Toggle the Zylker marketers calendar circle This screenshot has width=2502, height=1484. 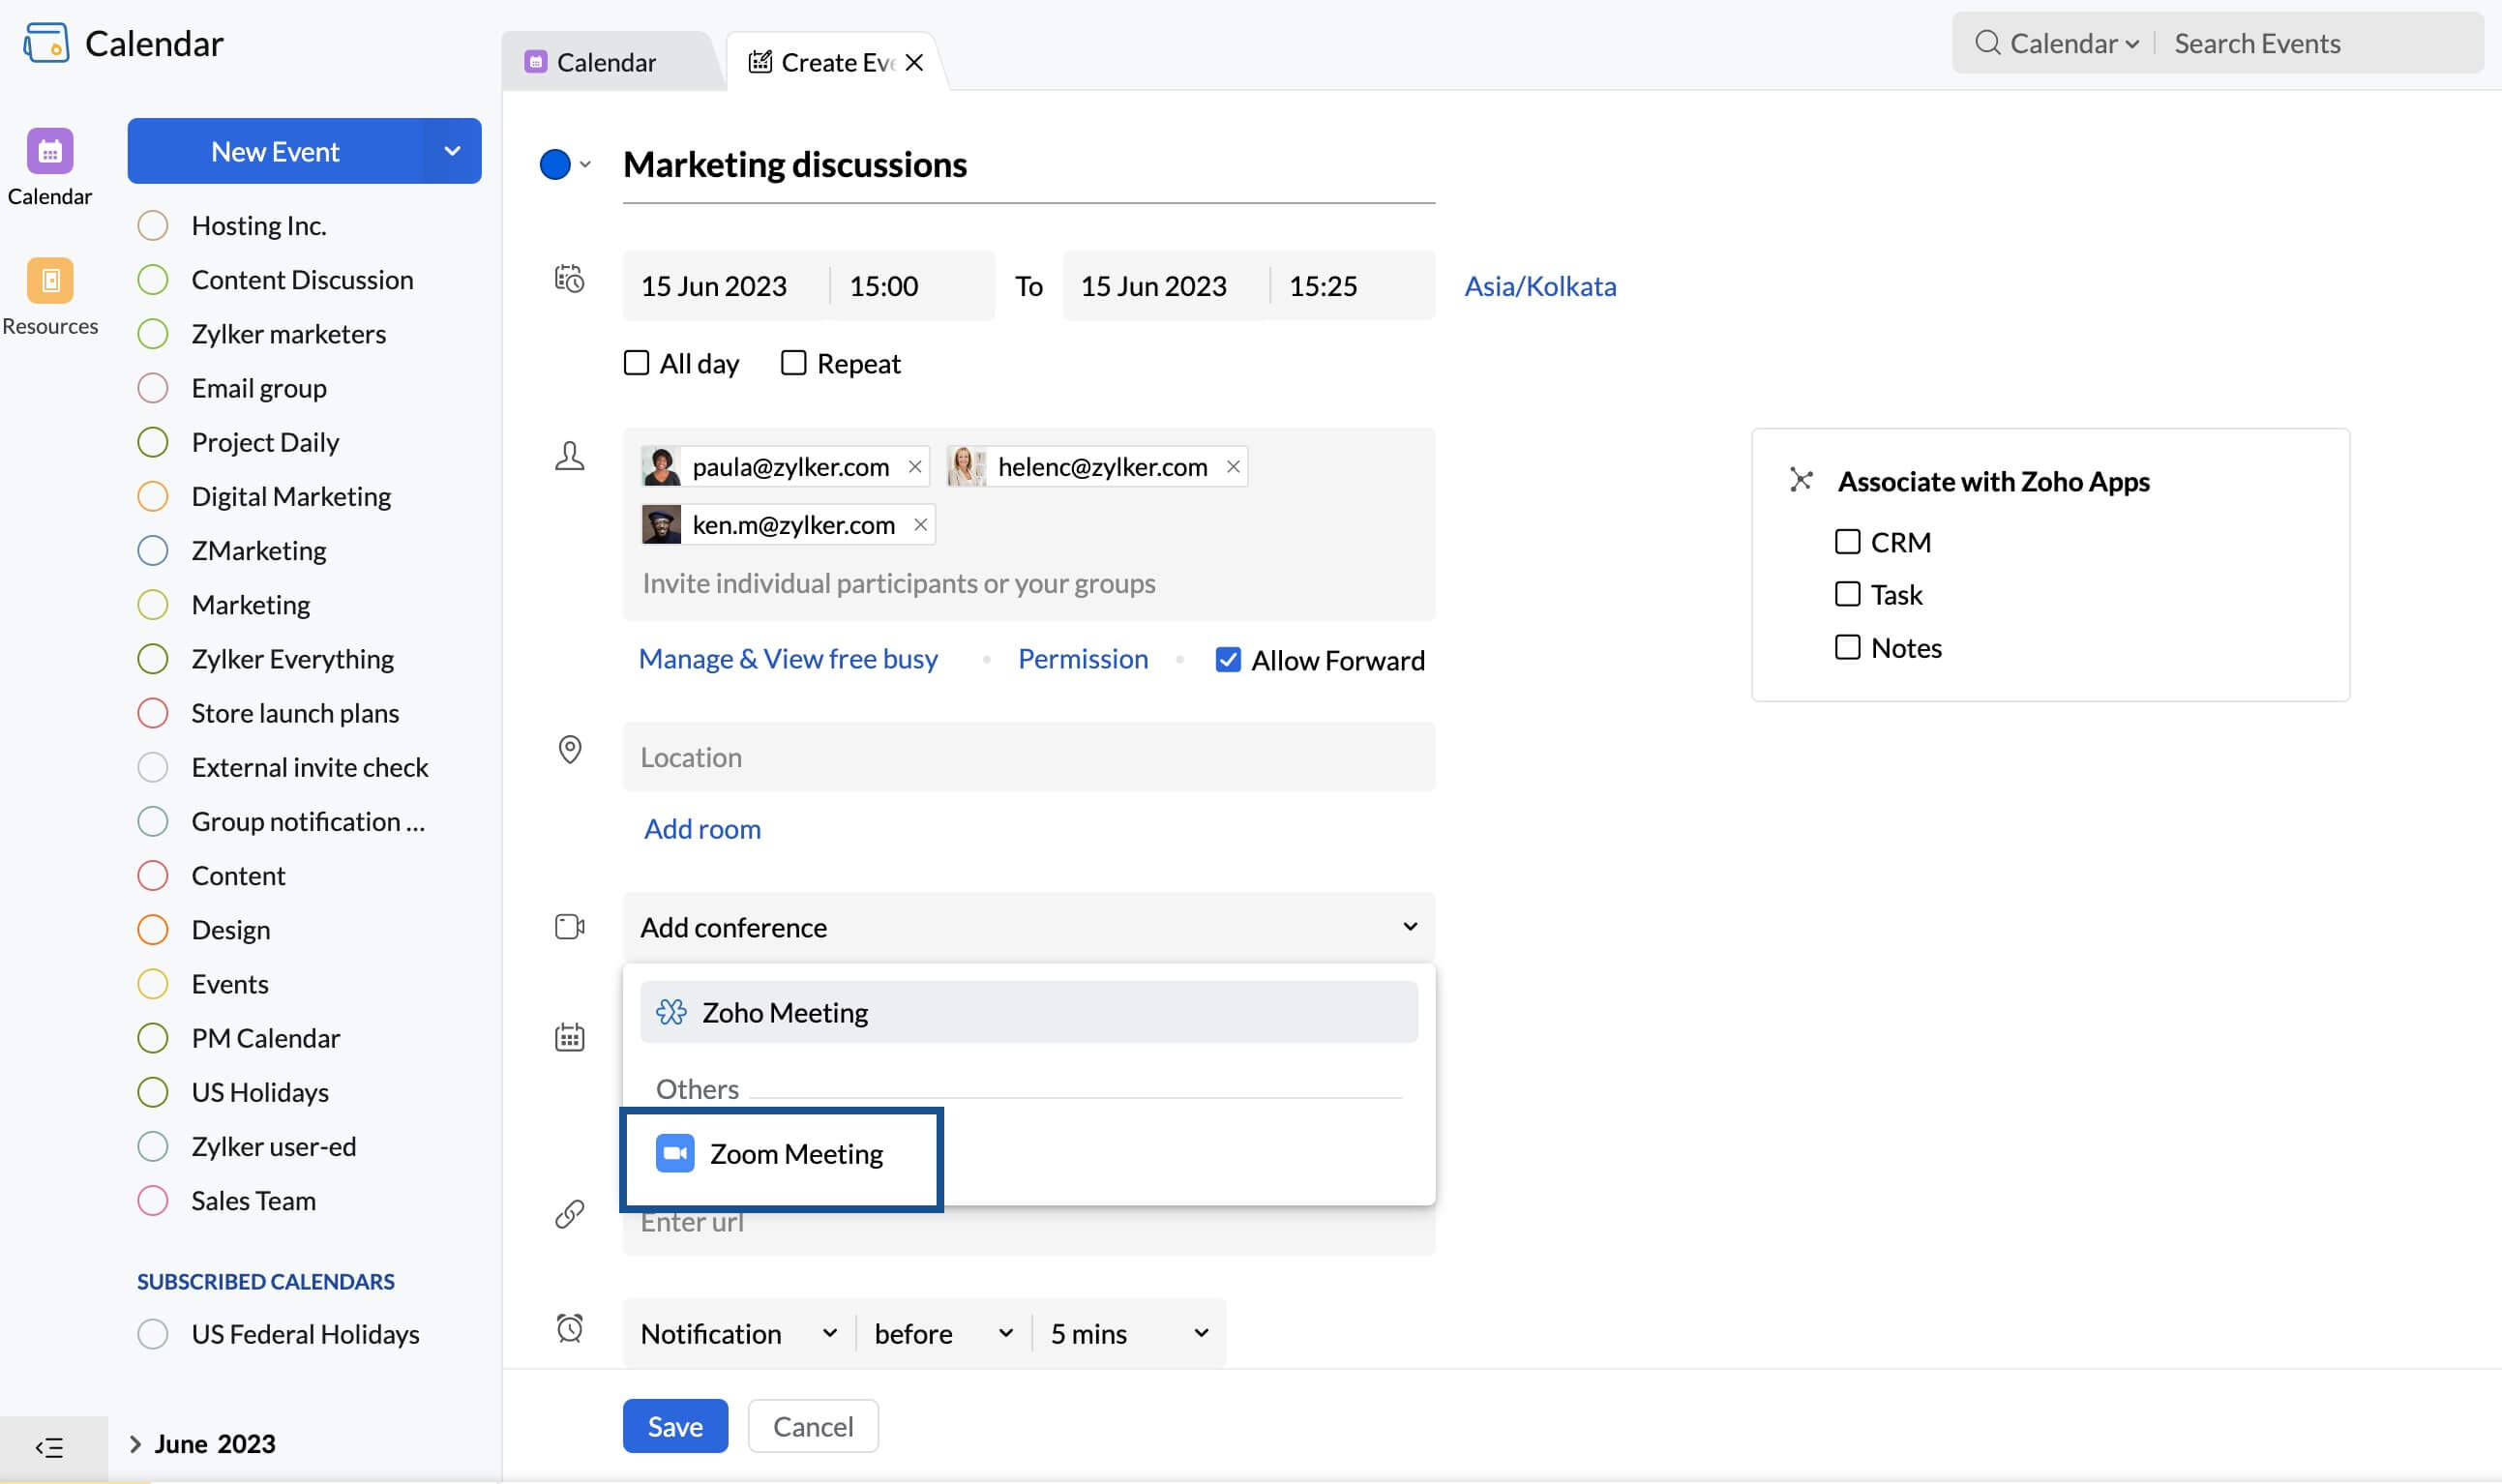[153, 334]
